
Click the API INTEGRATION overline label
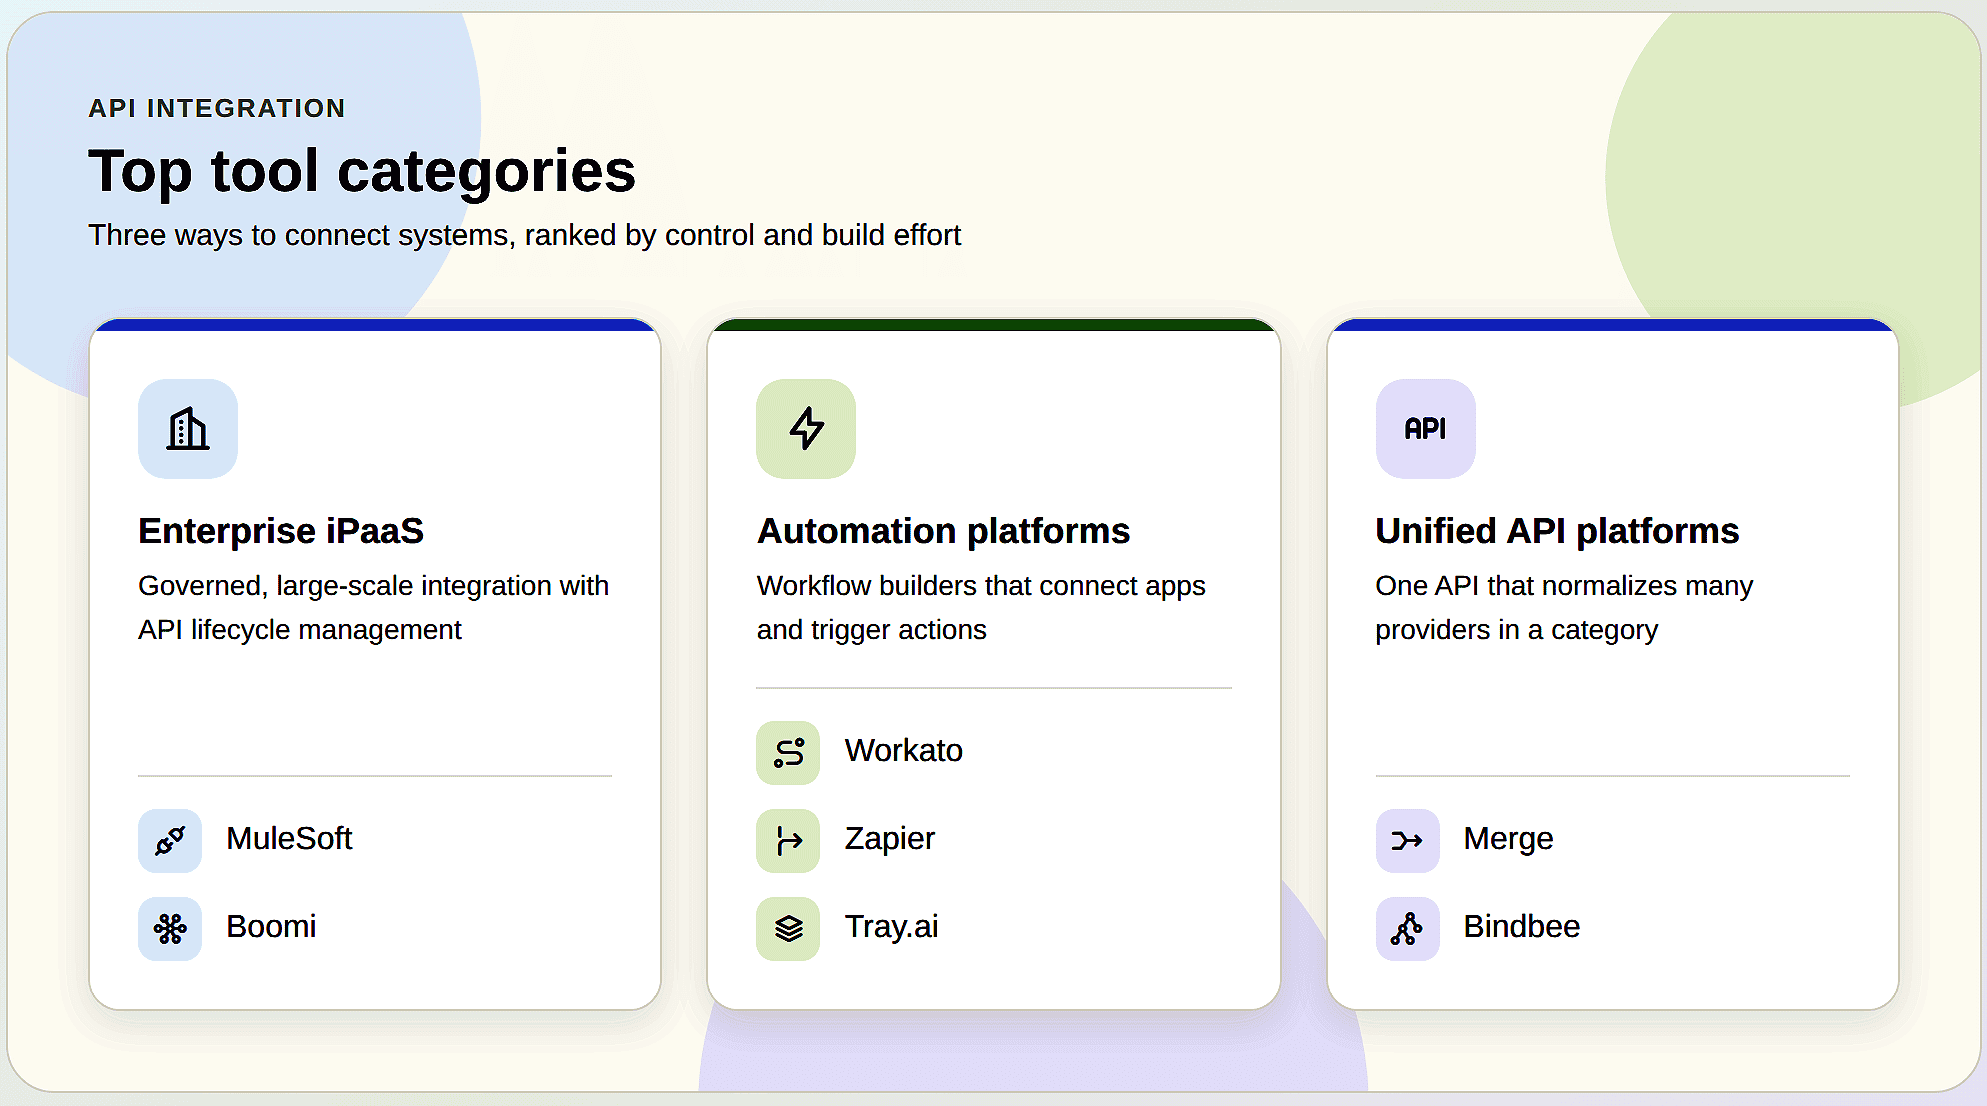(x=217, y=108)
